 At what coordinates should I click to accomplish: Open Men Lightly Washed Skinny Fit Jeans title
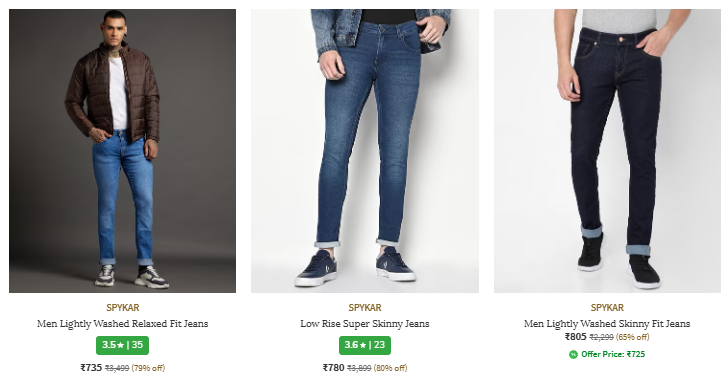click(607, 324)
